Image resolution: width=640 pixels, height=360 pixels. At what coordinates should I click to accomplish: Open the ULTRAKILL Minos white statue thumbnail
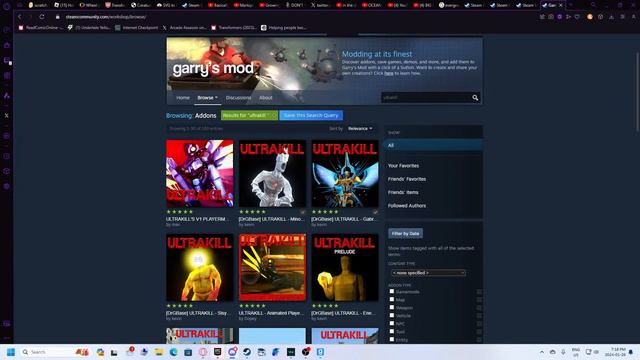(x=272, y=173)
